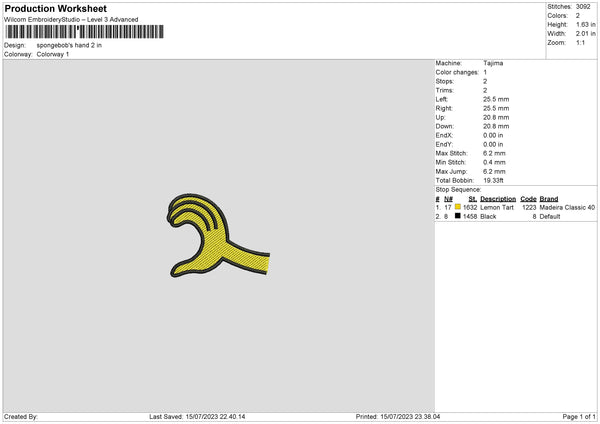
Task: Click 'Madeira Classic 40' brand text
Action: pos(567,207)
